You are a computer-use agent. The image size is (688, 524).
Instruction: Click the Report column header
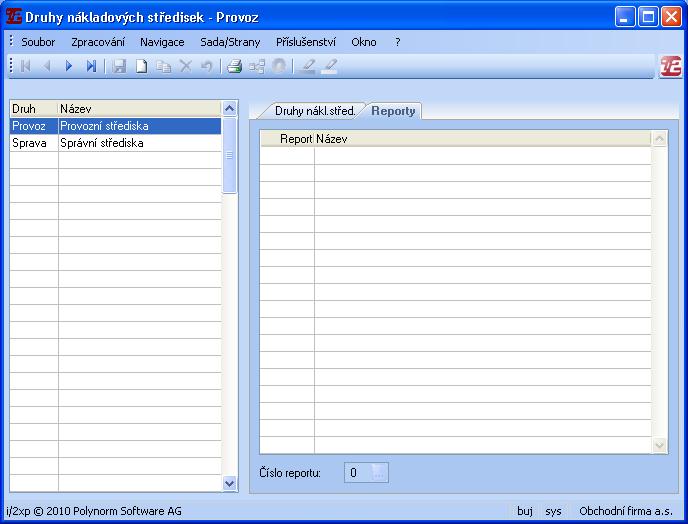(287, 139)
